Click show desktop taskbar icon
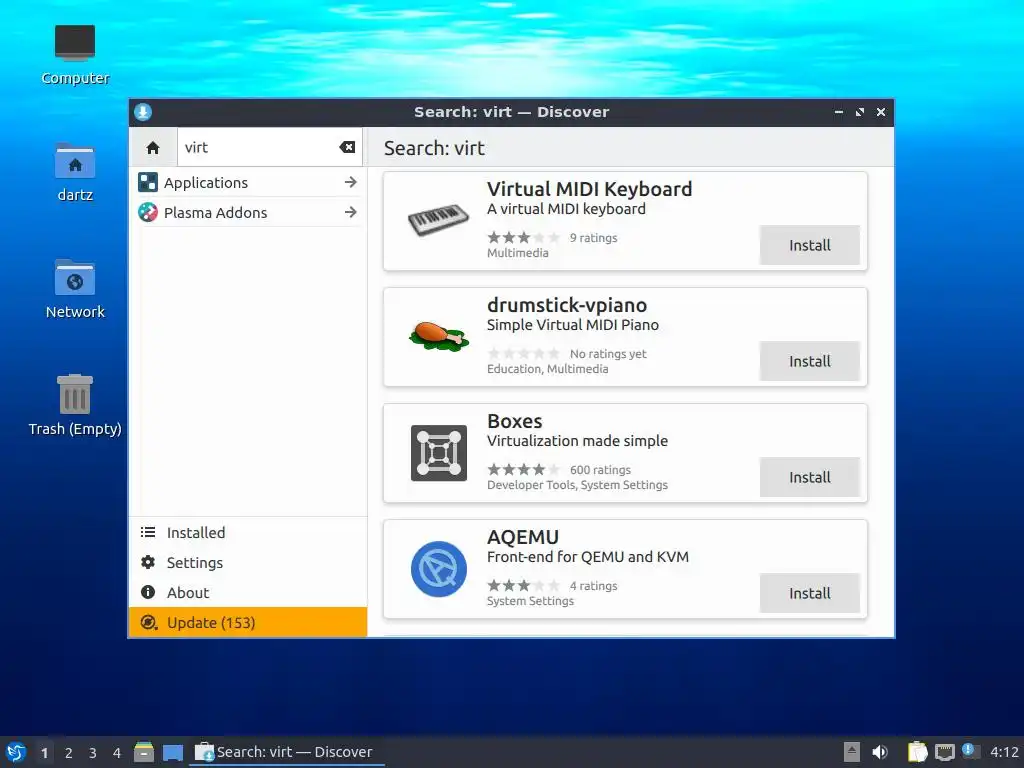The height and width of the screenshot is (768, 1024). (x=173, y=753)
